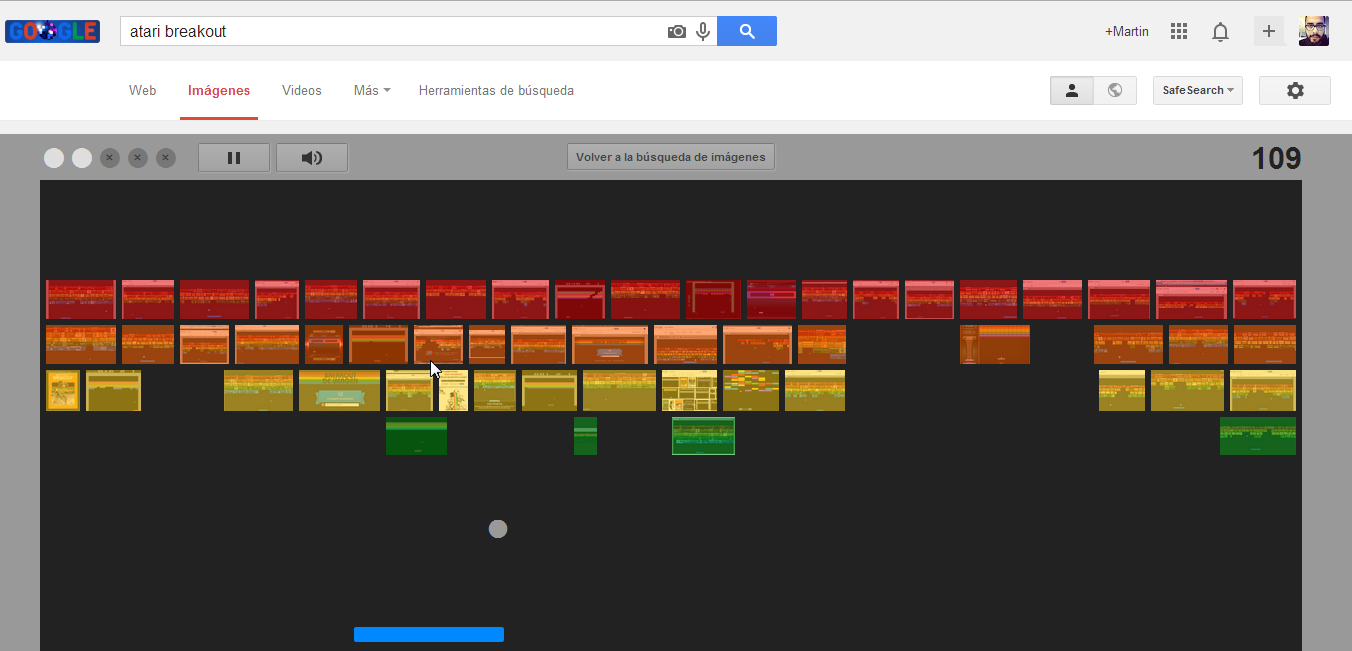Viewport: 1352px width, 651px height.
Task: Pause the Breakout game
Action: click(x=234, y=157)
